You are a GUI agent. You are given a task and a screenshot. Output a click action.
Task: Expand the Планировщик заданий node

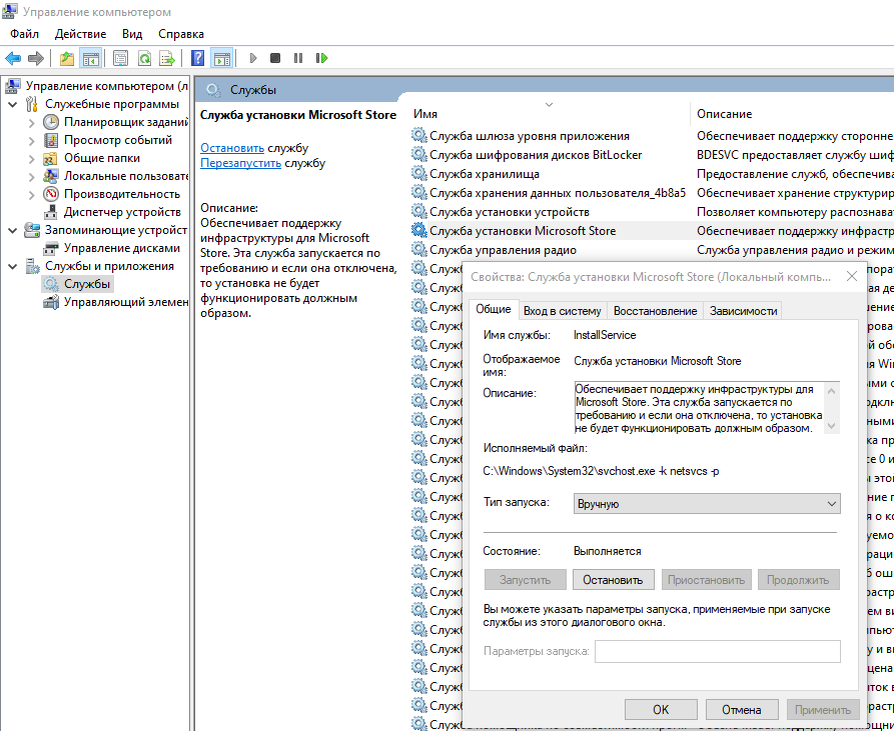point(32,122)
